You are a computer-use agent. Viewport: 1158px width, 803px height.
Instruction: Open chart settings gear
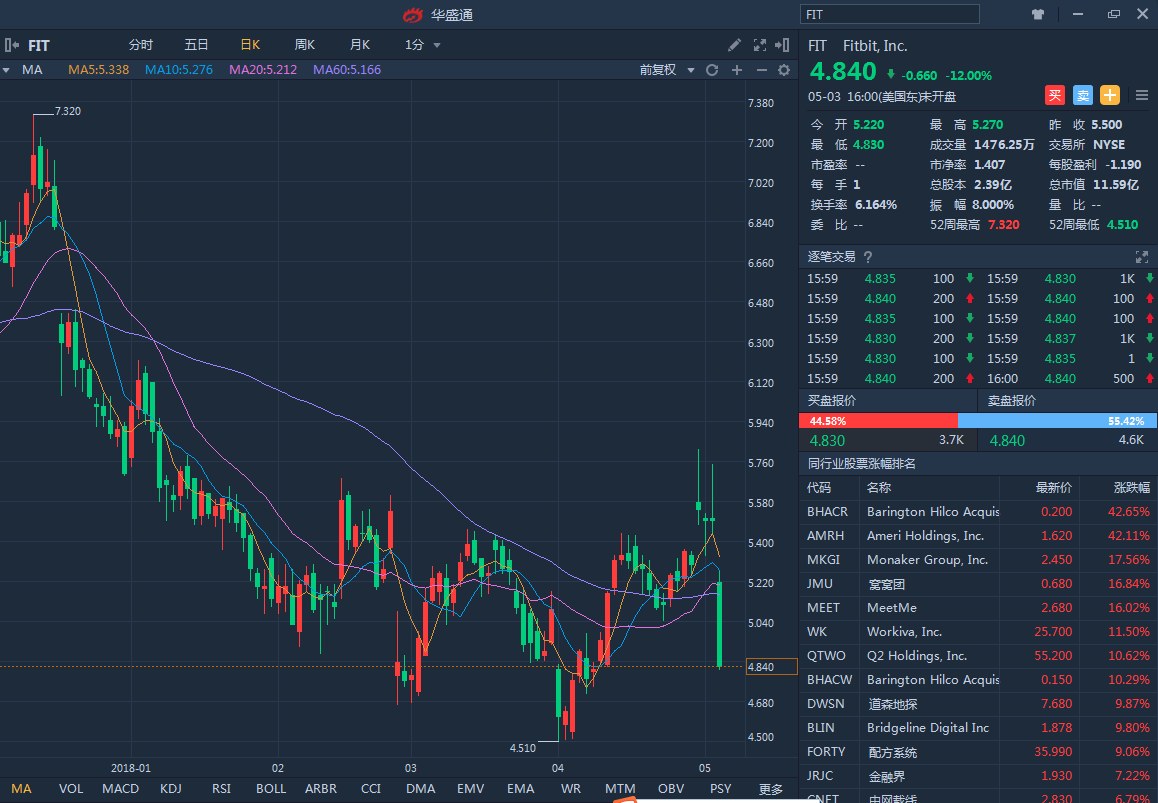(x=784, y=70)
